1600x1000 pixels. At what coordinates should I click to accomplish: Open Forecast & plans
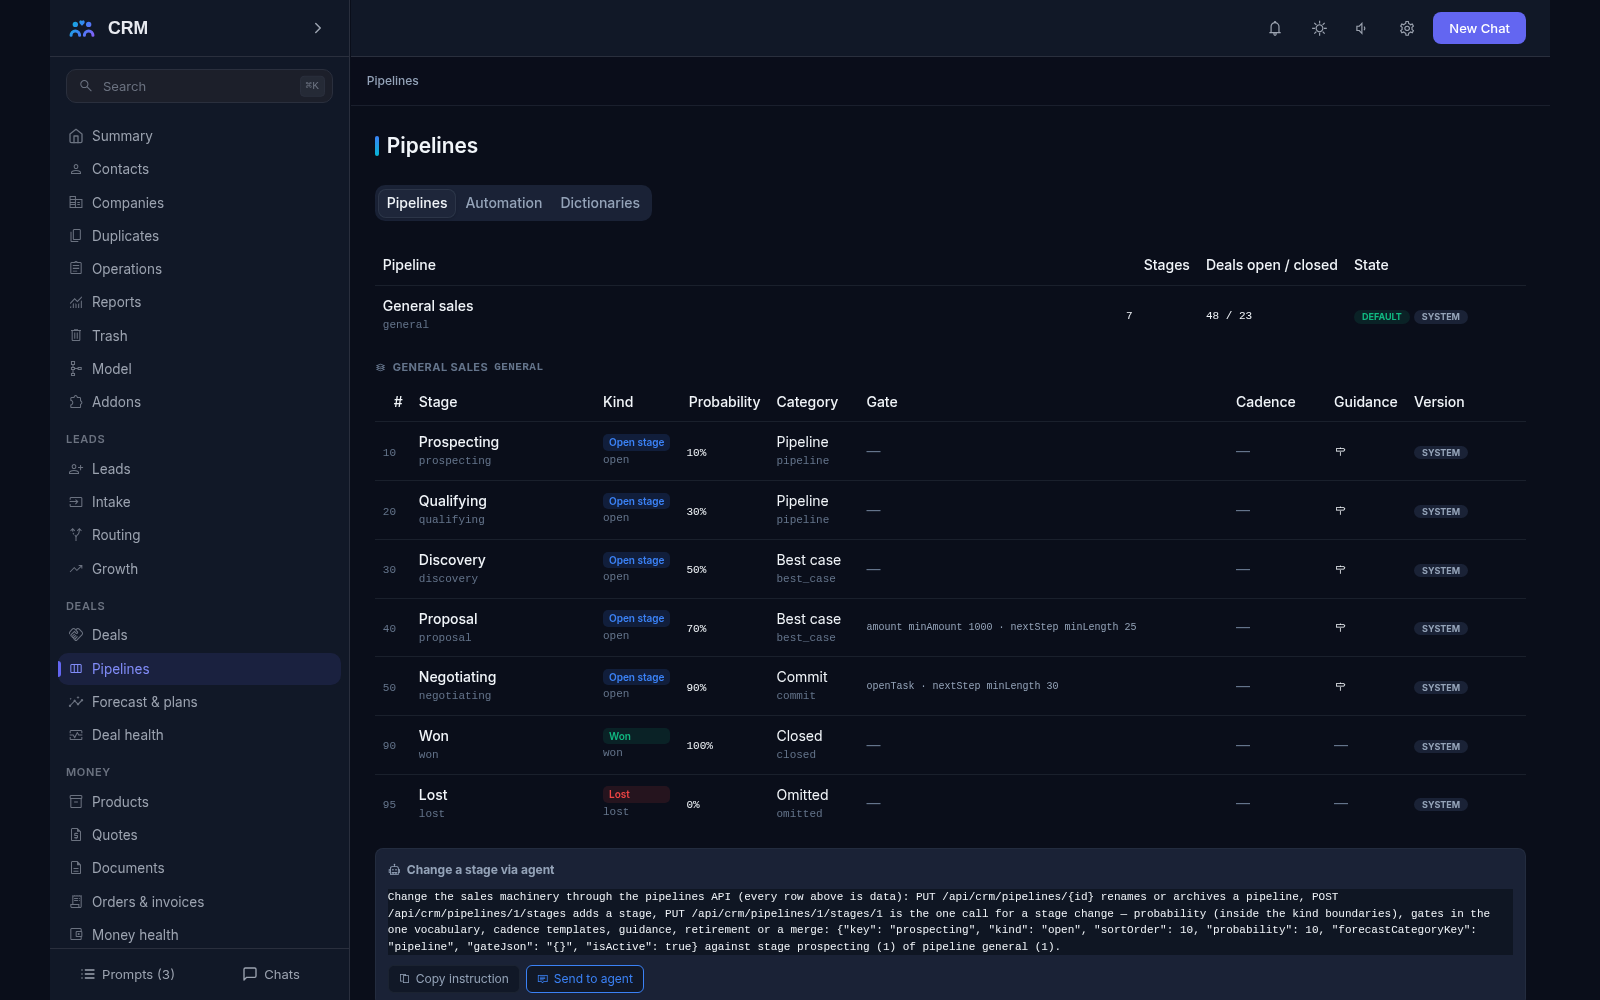click(x=199, y=702)
